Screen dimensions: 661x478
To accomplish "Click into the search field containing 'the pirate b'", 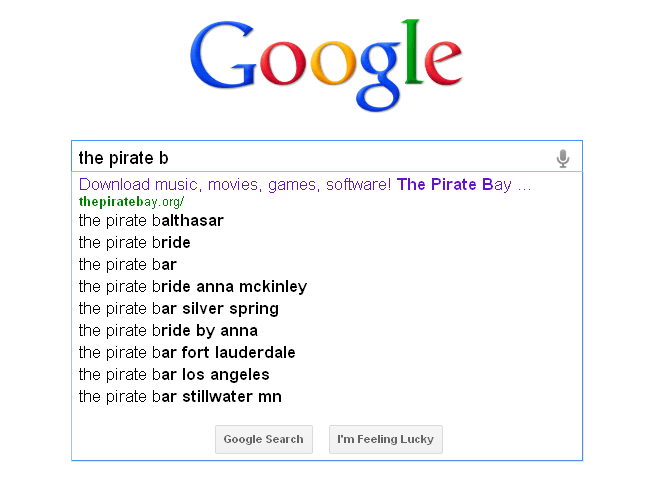I will [x=327, y=156].
